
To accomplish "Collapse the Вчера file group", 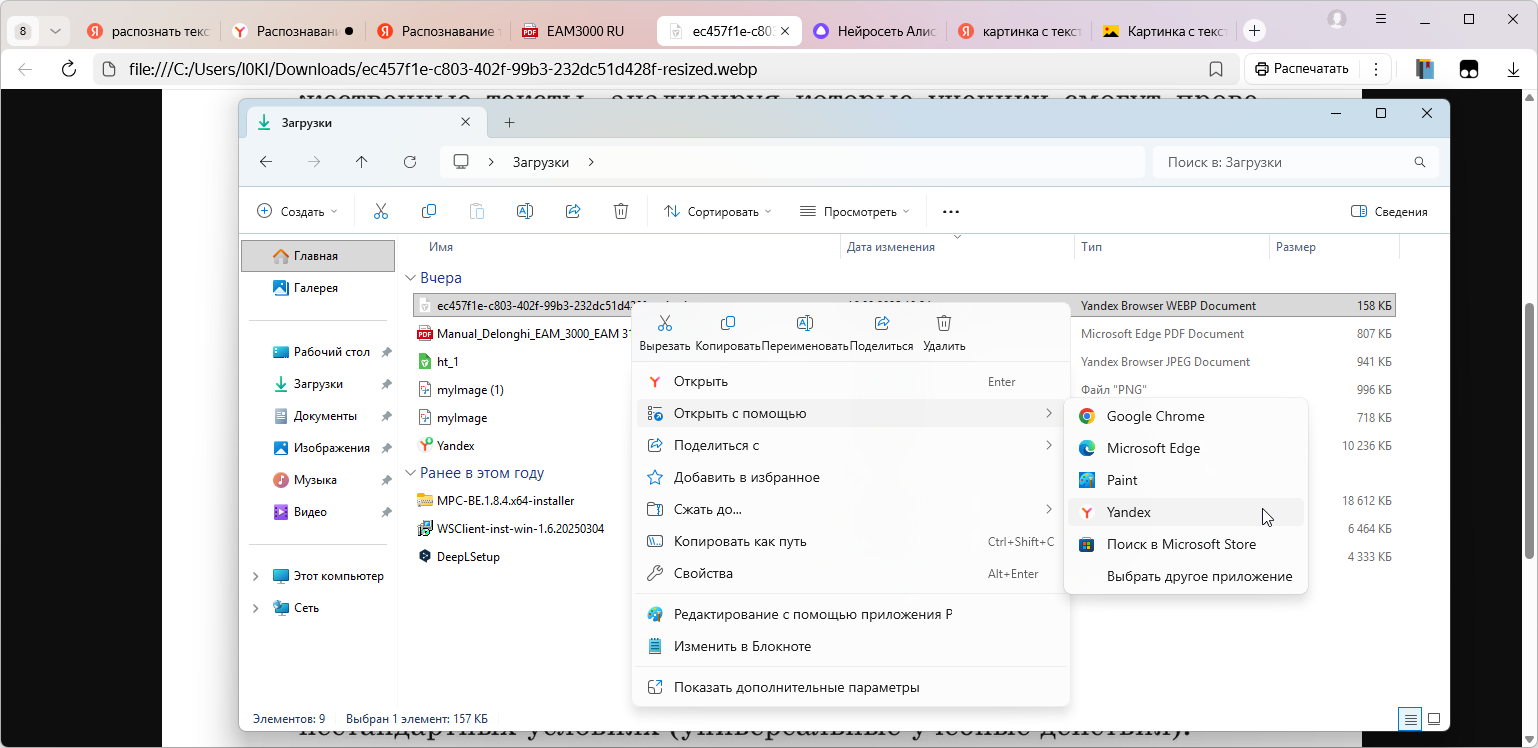I will pyautogui.click(x=411, y=277).
